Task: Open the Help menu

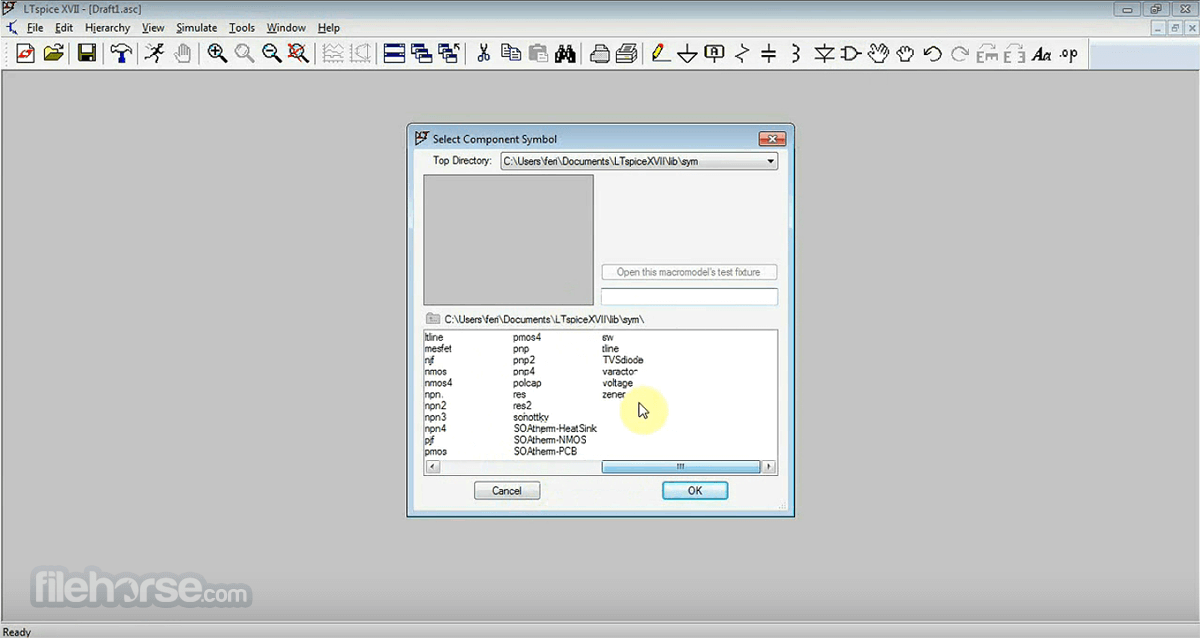Action: [329, 28]
